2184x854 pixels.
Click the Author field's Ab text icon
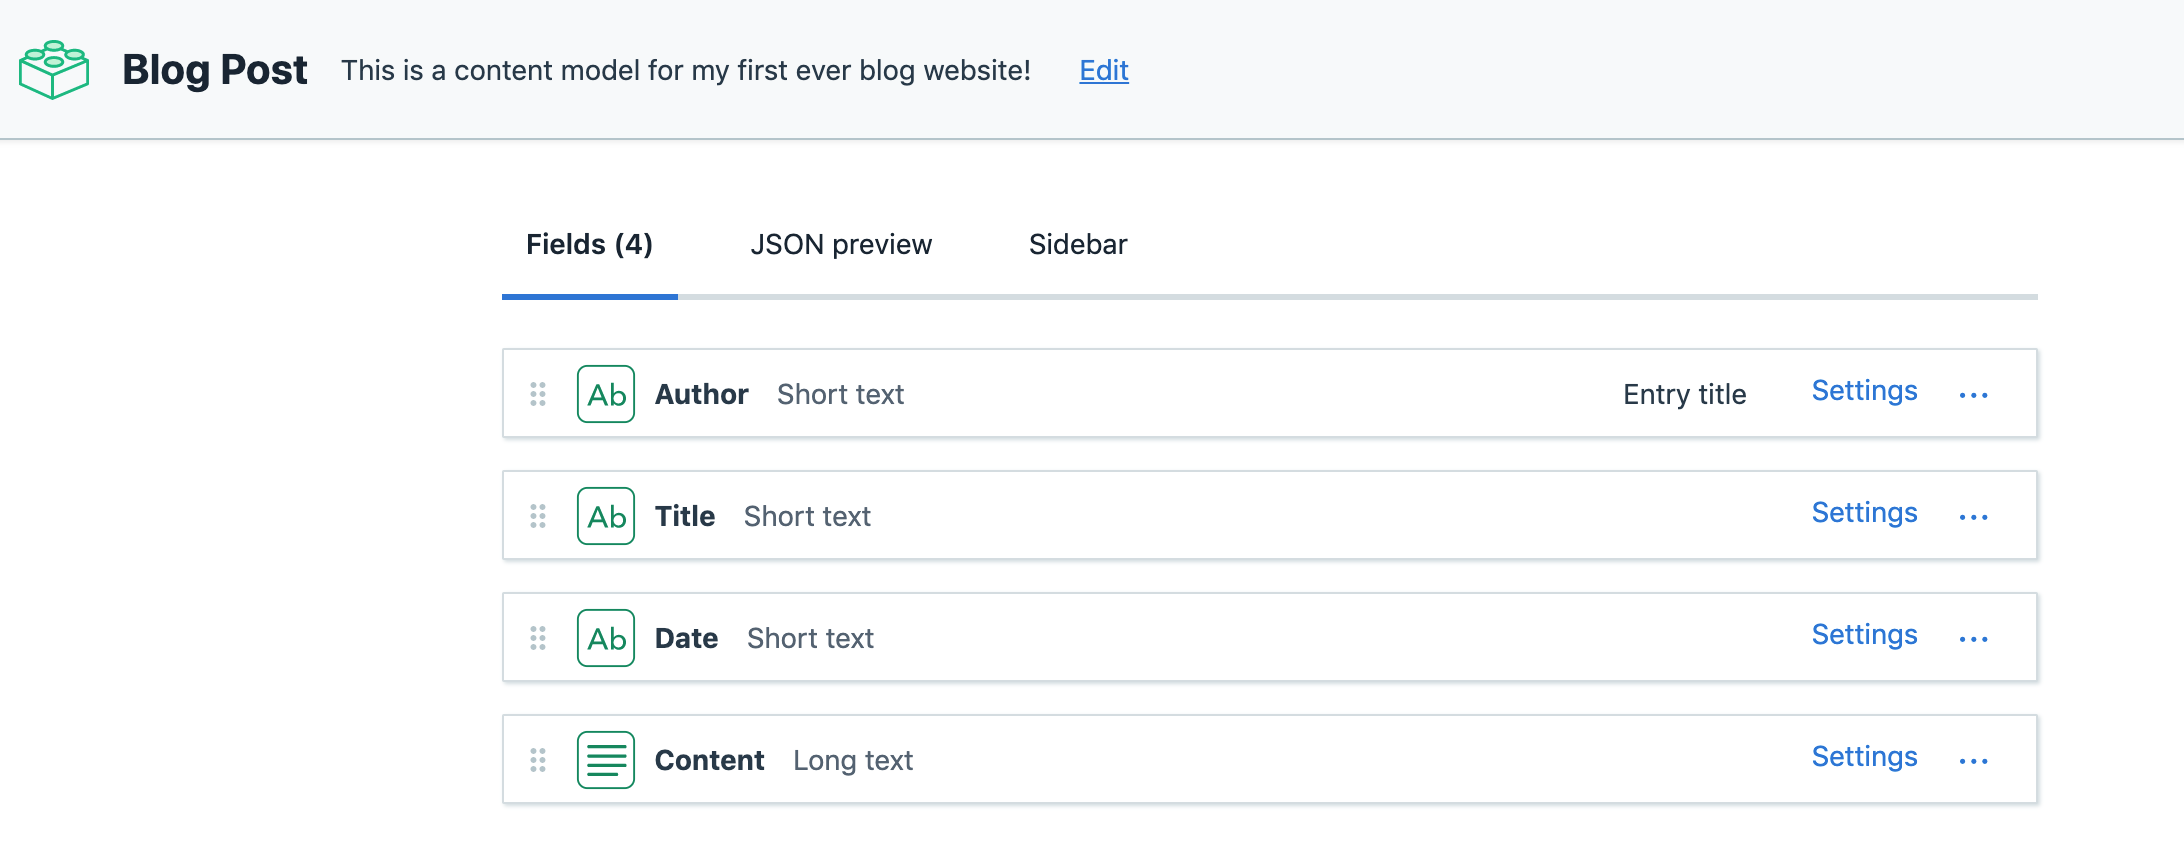click(x=606, y=394)
